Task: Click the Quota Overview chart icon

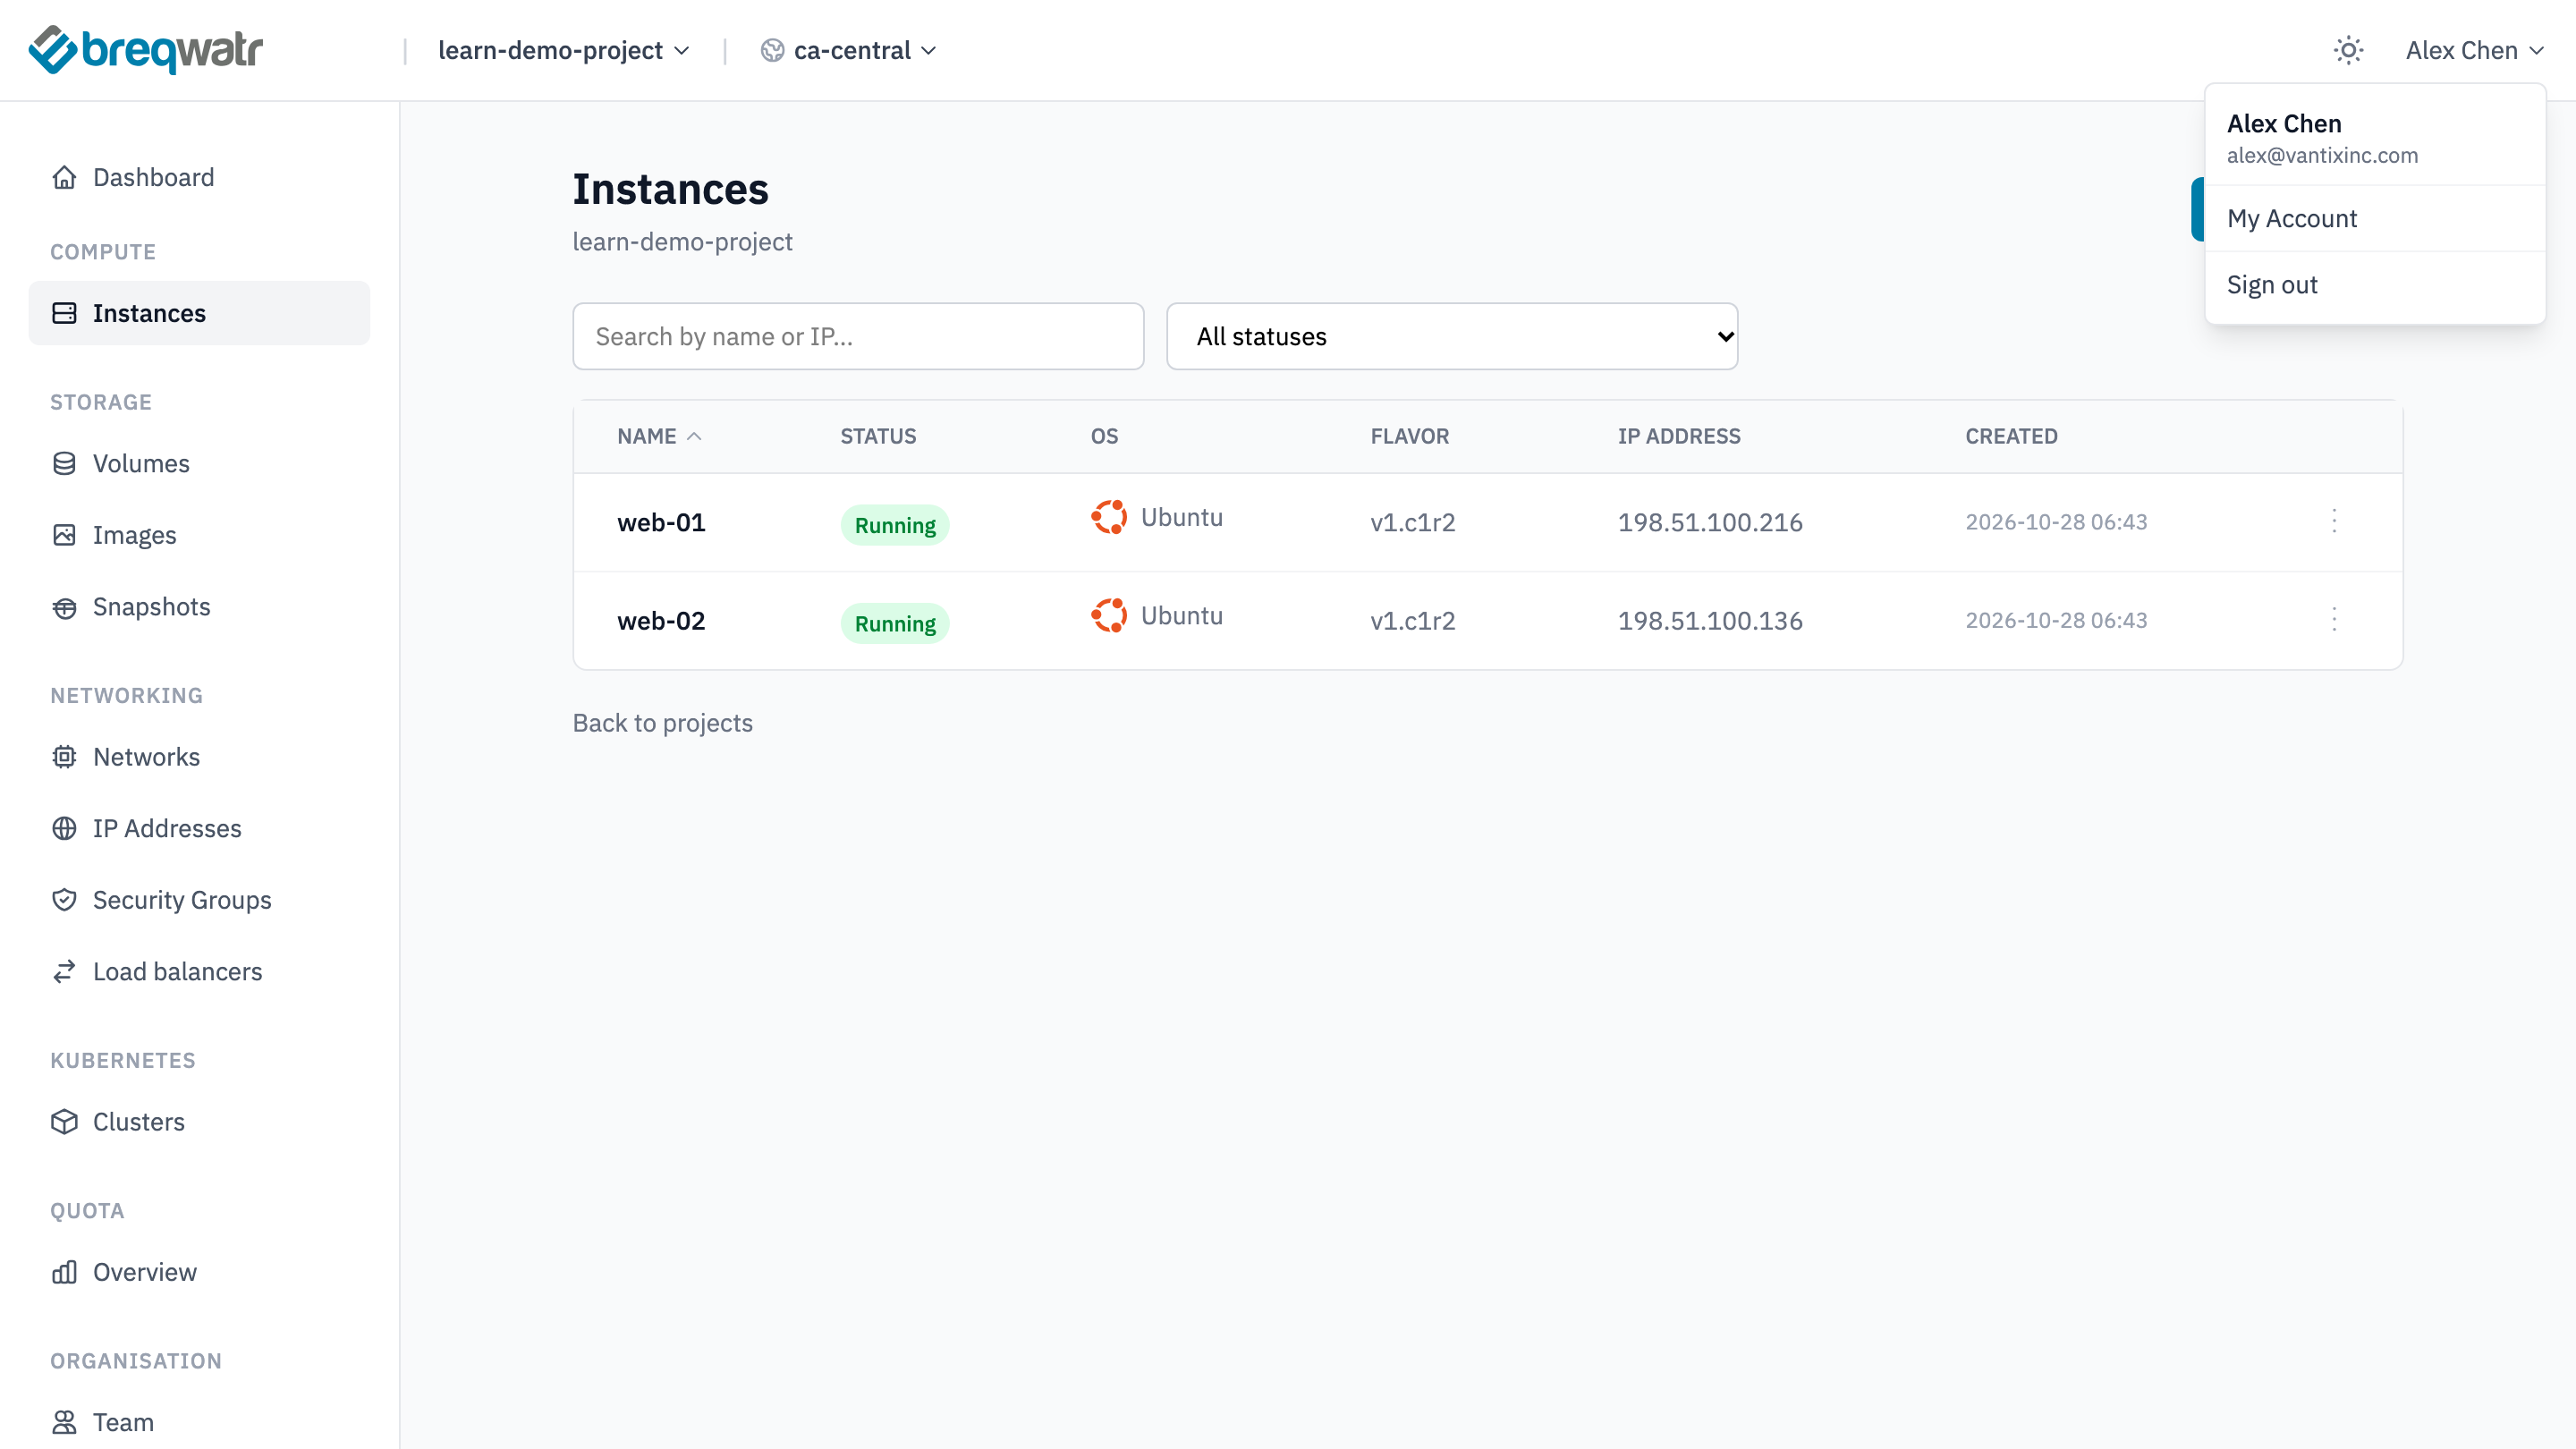Action: point(64,1272)
